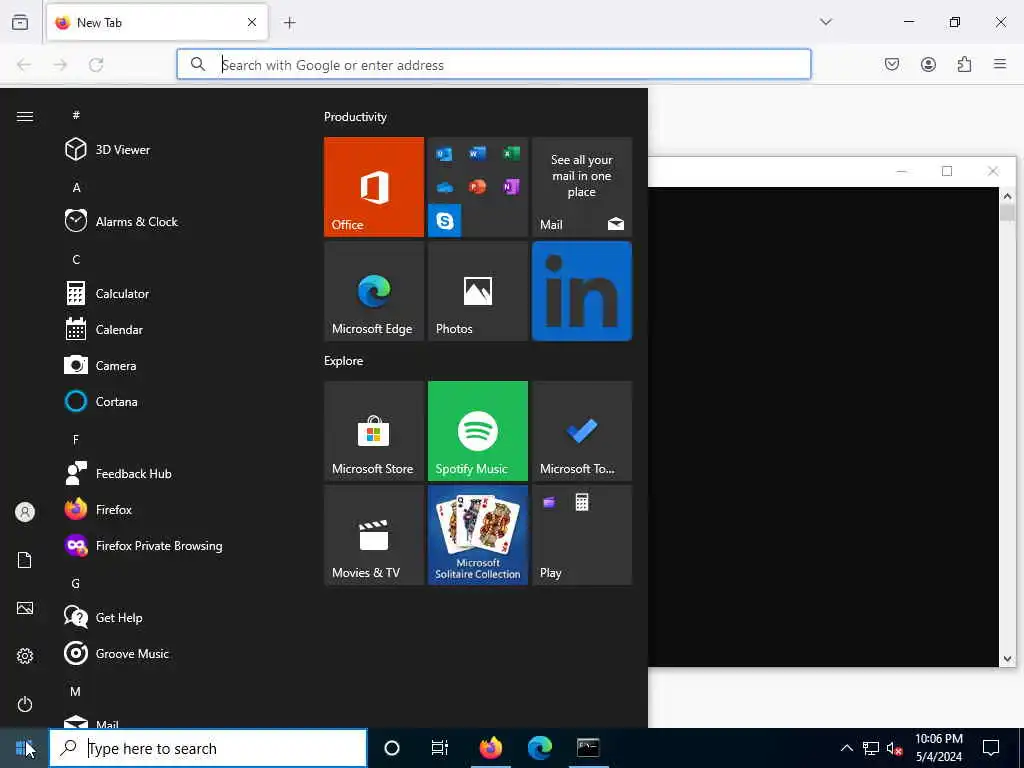
Task: Click scrollbar down arrow in console window
Action: [1007, 659]
